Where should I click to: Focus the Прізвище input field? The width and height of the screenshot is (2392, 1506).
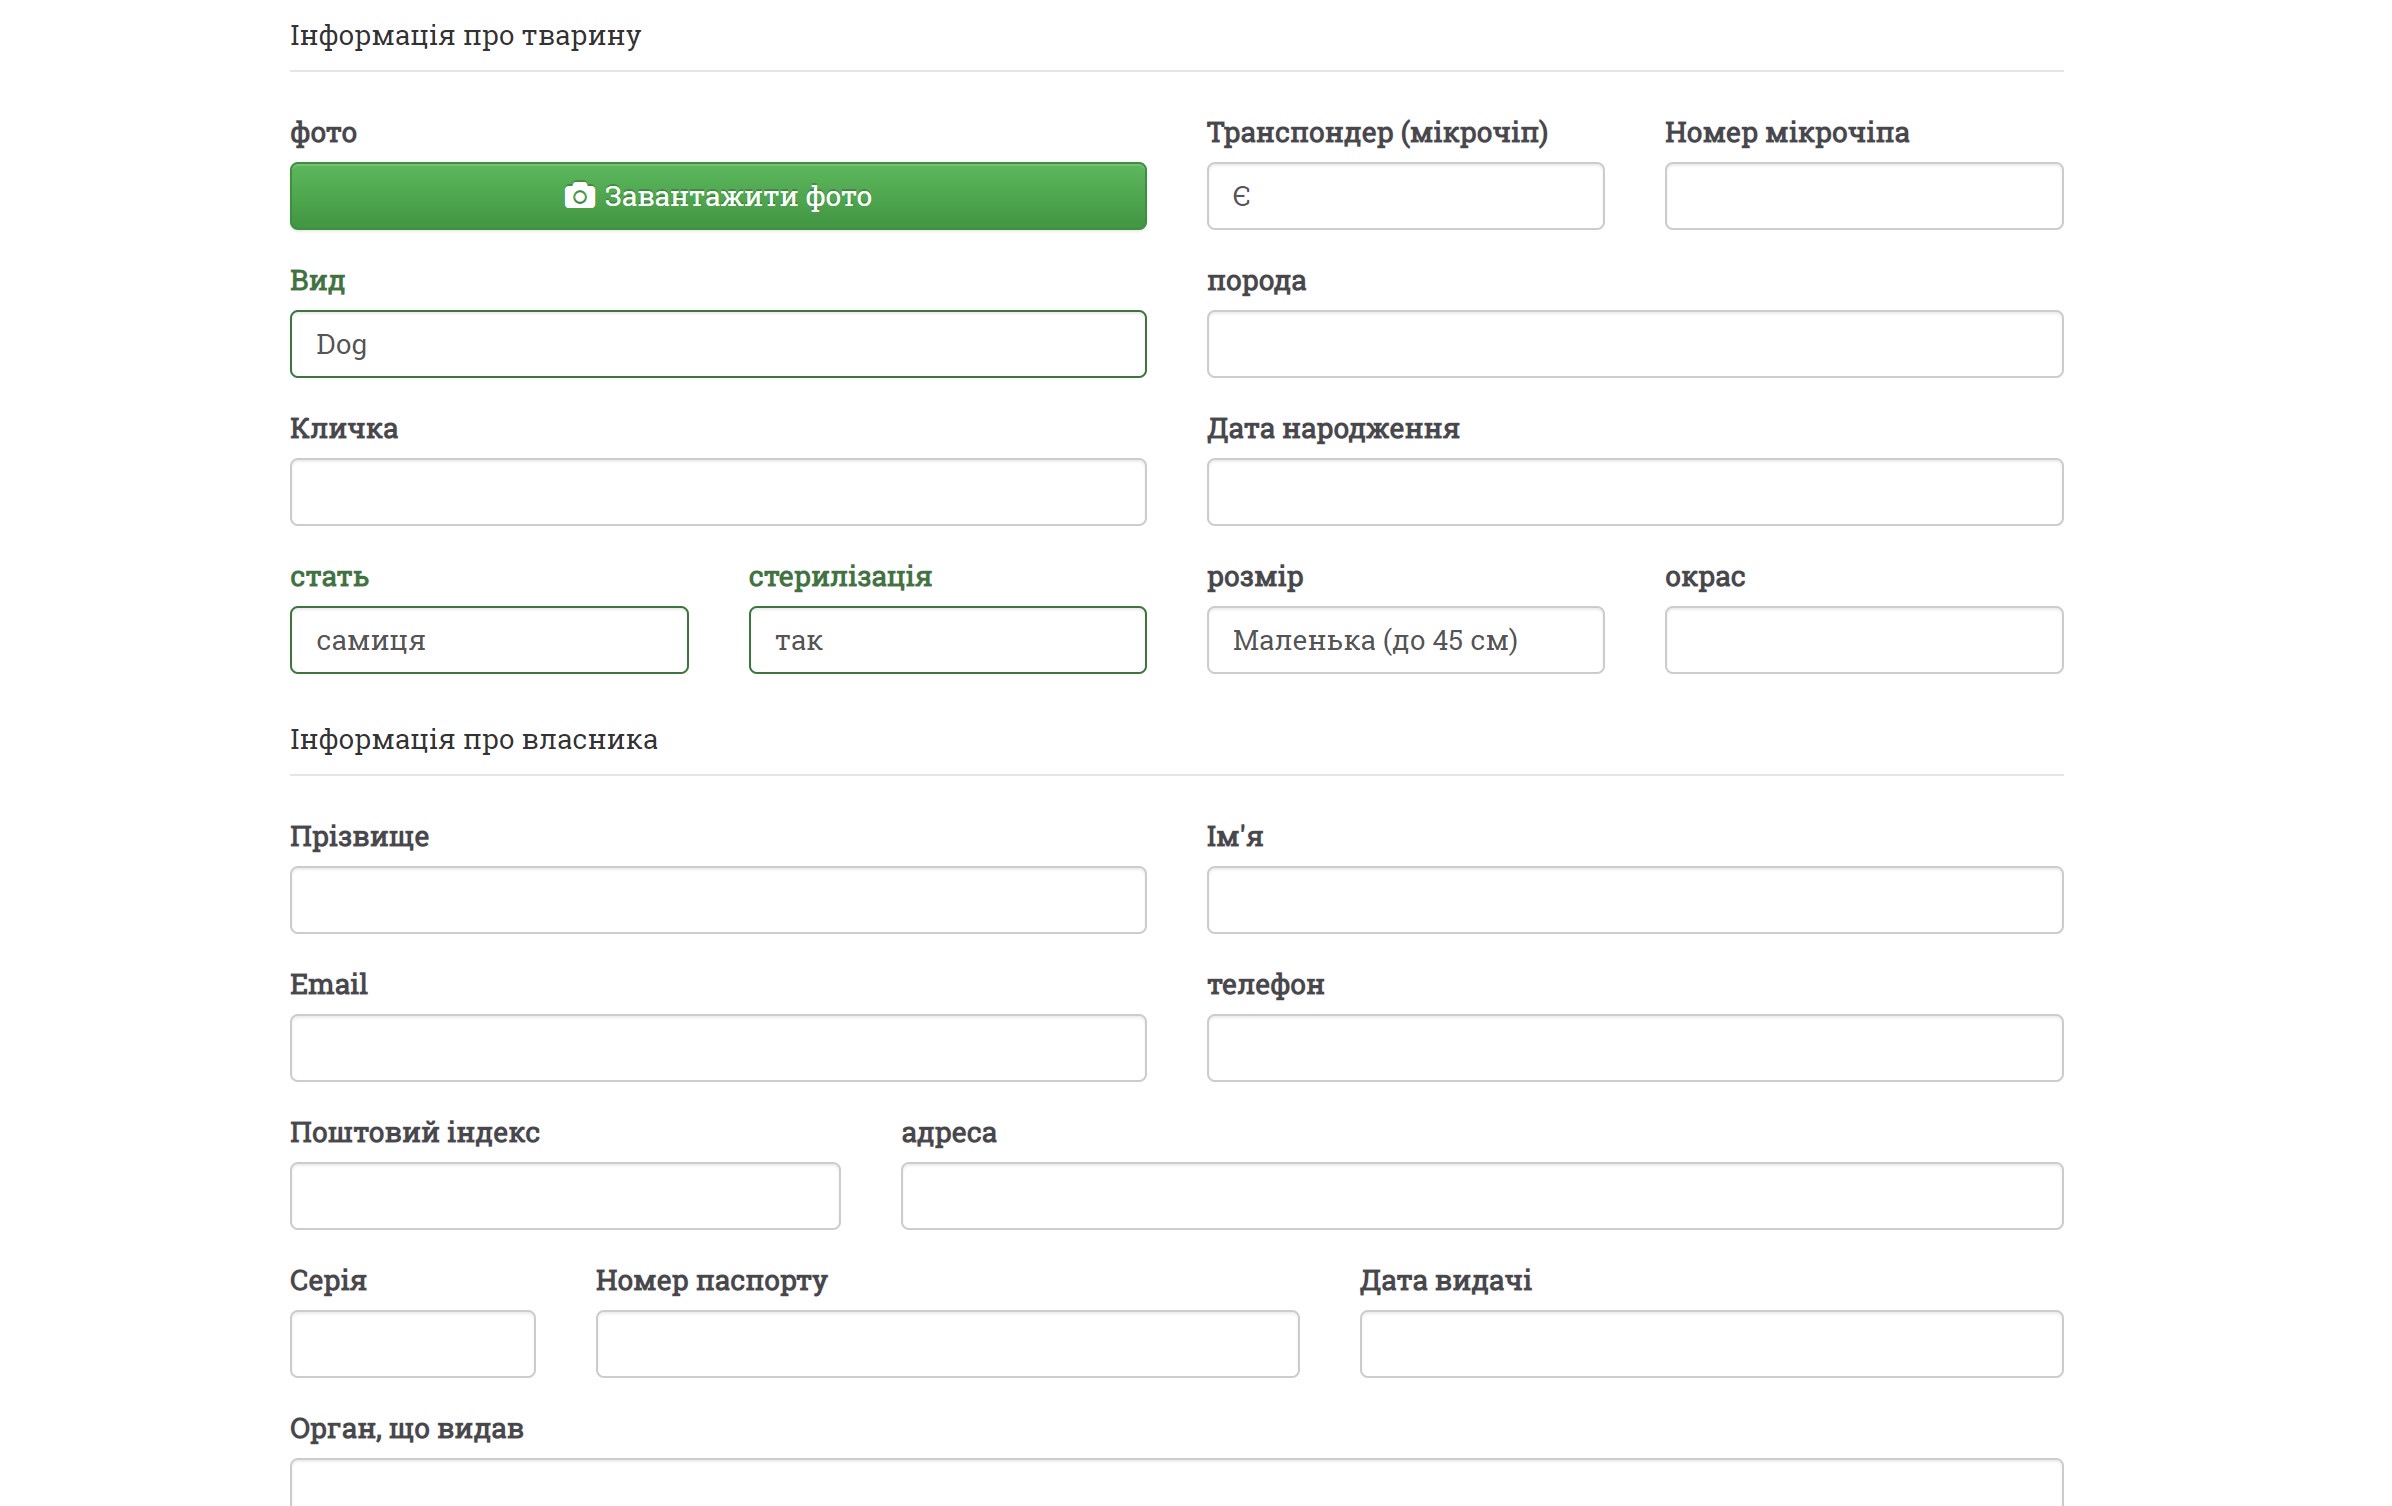click(717, 900)
